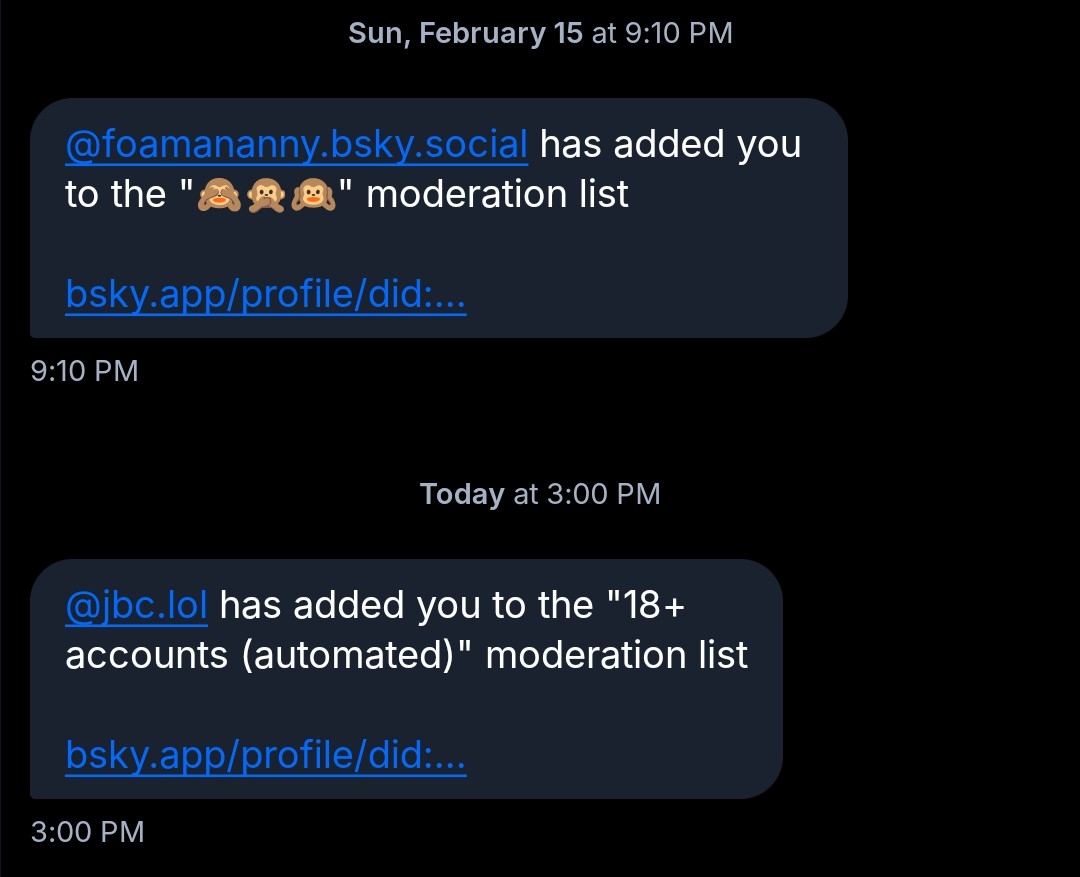Click the "Today at 3:00 PM" date header
Image resolution: width=1080 pixels, height=877 pixels.
[x=540, y=494]
